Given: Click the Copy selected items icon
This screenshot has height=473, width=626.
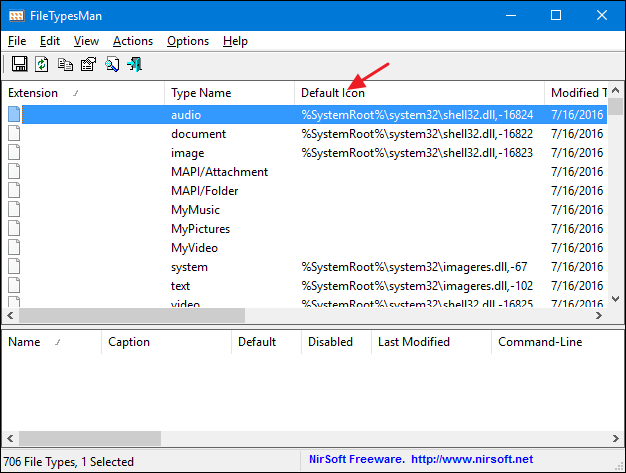Looking at the screenshot, I should [65, 65].
